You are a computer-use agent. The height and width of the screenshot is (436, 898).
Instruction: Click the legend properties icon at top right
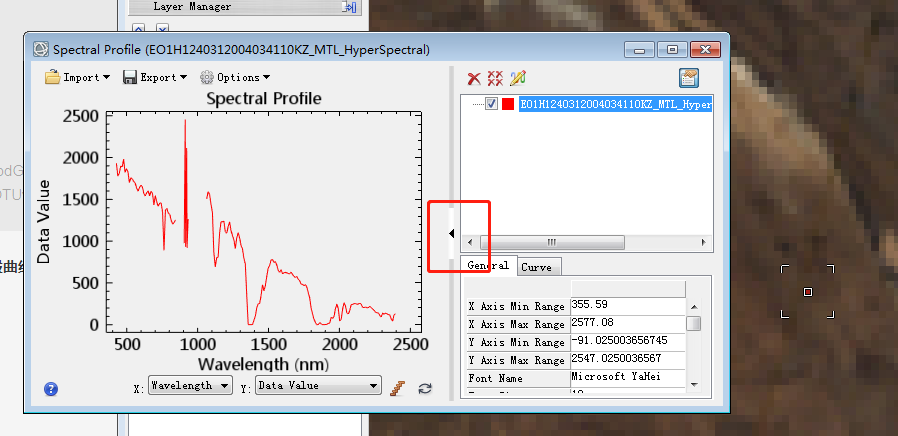(688, 78)
